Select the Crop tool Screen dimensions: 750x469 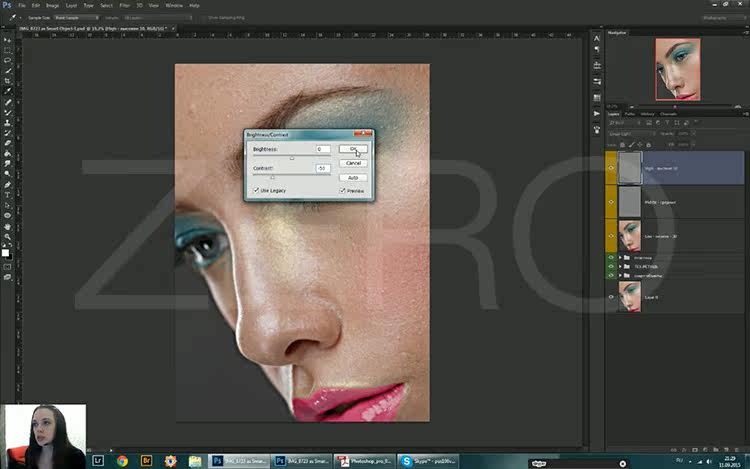pyautogui.click(x=7, y=81)
